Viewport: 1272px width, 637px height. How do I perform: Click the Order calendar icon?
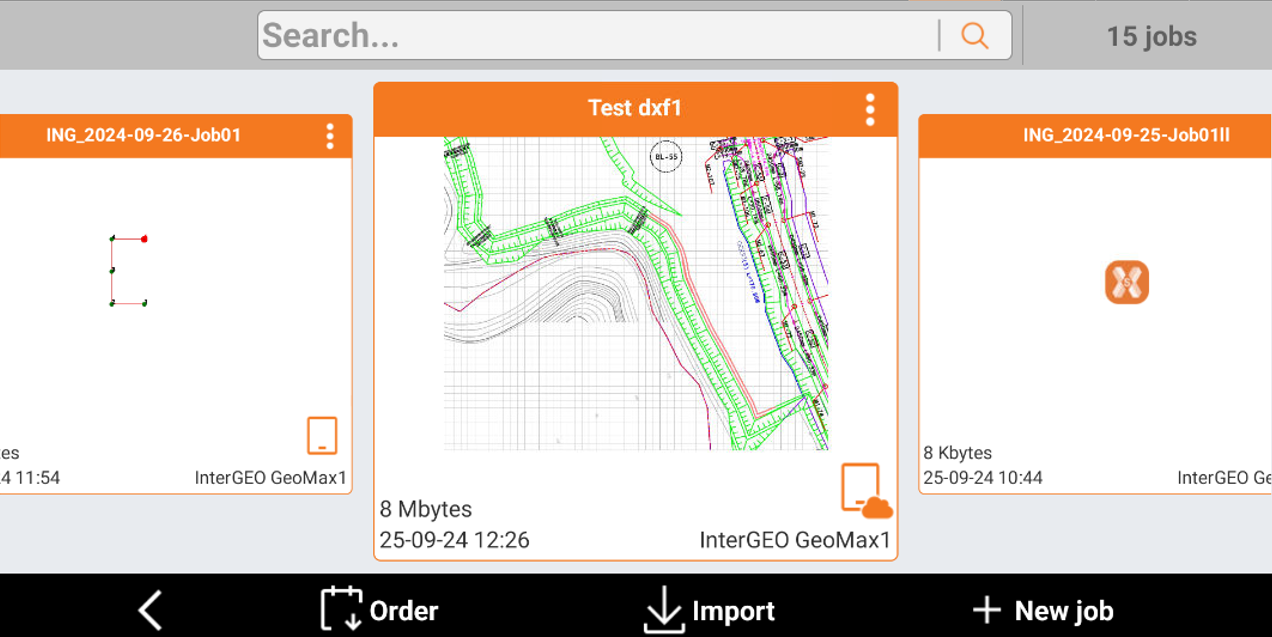coord(341,609)
